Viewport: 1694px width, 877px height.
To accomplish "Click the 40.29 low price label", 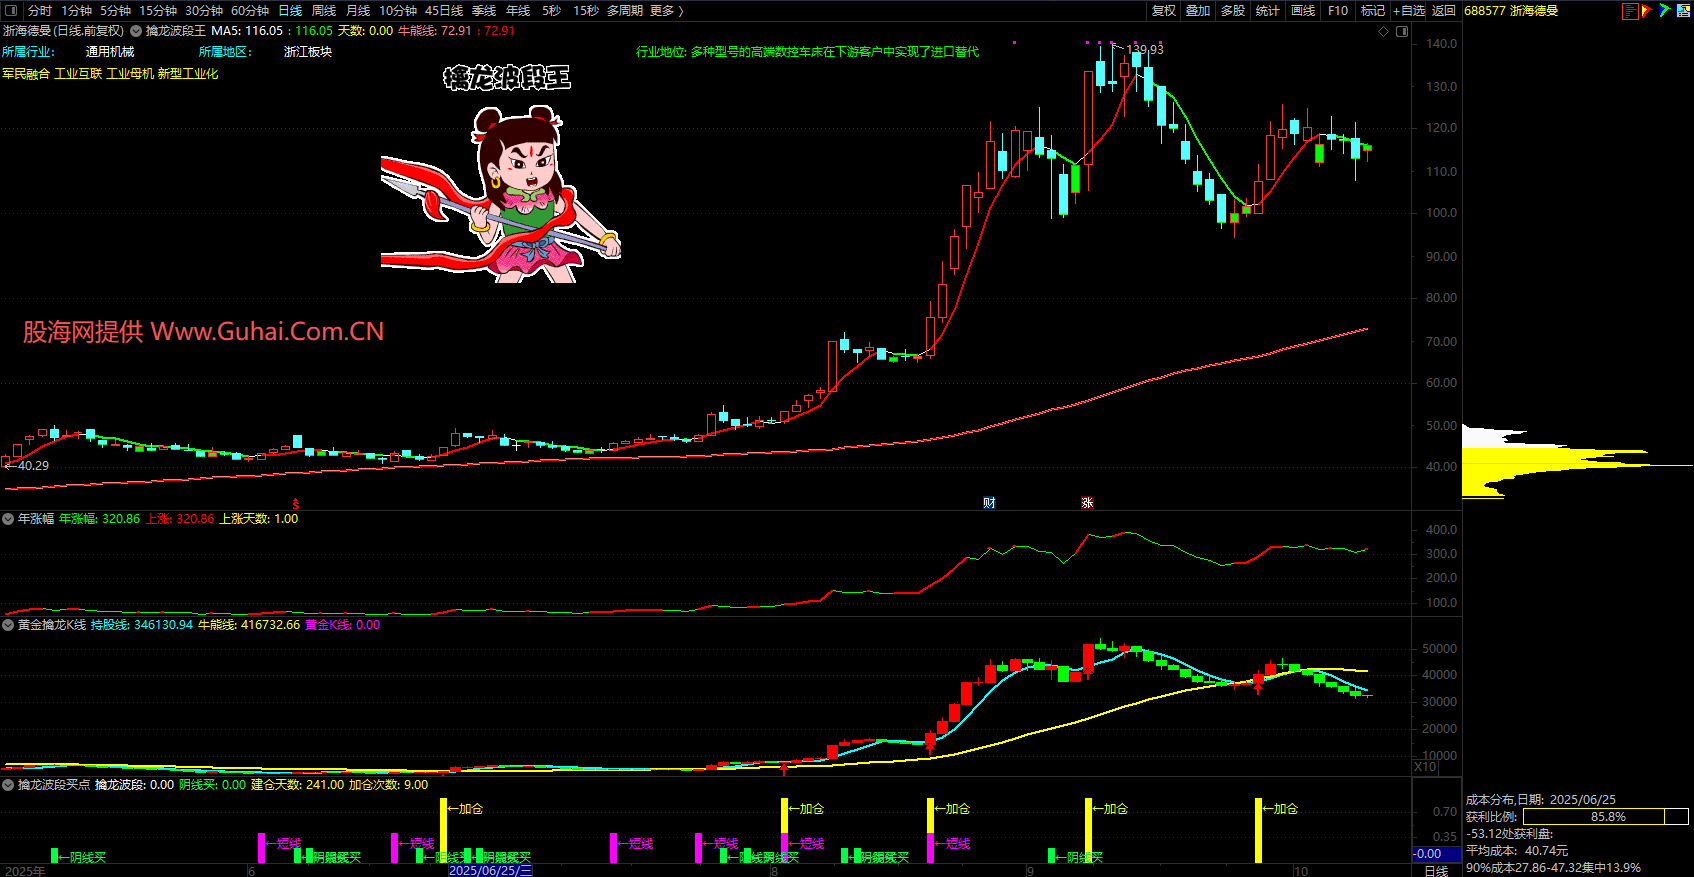I will (x=32, y=466).
